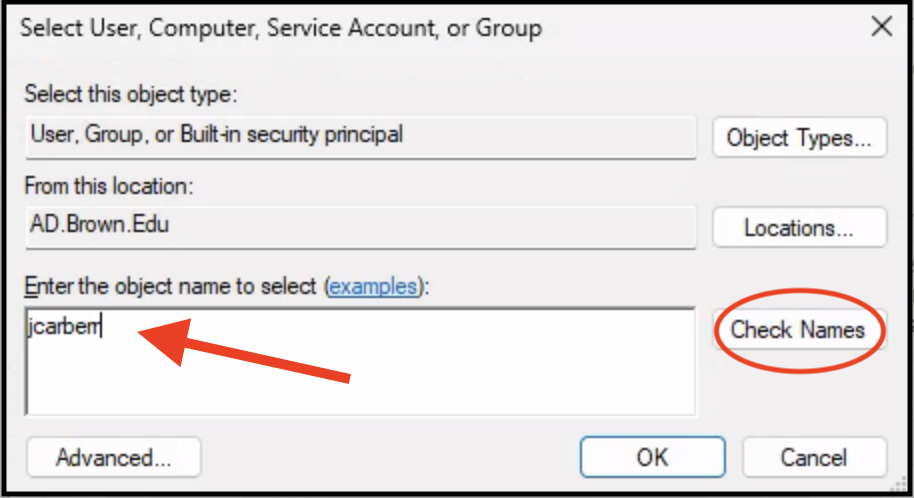Click the 'Enter the object name to select' label
Image resolution: width=914 pixels, height=498 pixels.
click(172, 287)
